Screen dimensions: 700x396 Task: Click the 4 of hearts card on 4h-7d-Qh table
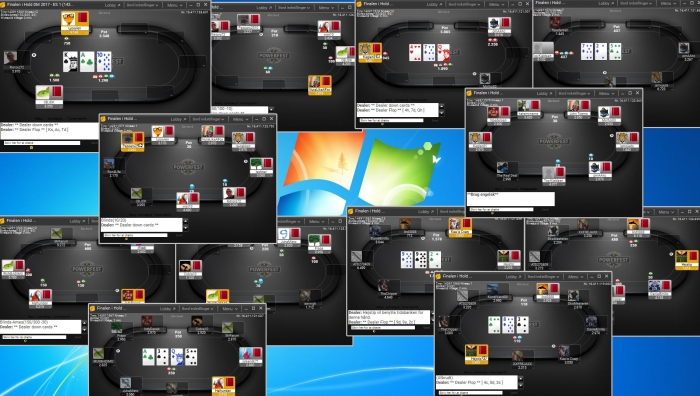pyautogui.click(x=415, y=52)
